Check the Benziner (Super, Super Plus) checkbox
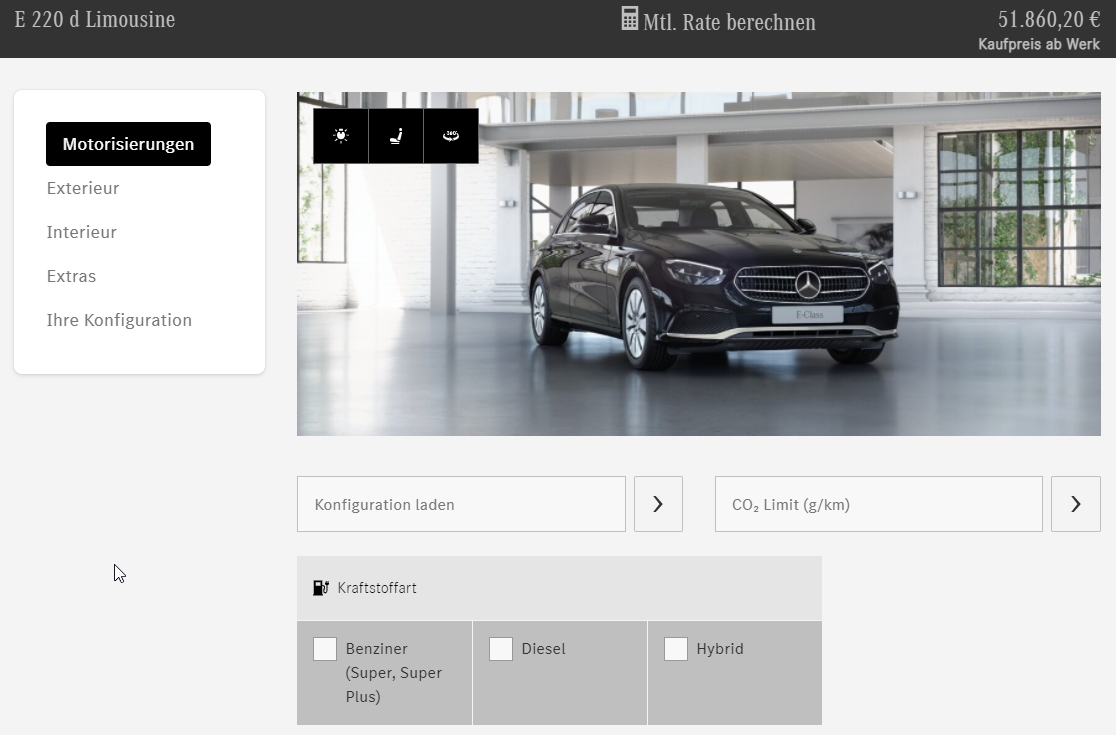Image resolution: width=1116 pixels, height=735 pixels. [x=325, y=649]
